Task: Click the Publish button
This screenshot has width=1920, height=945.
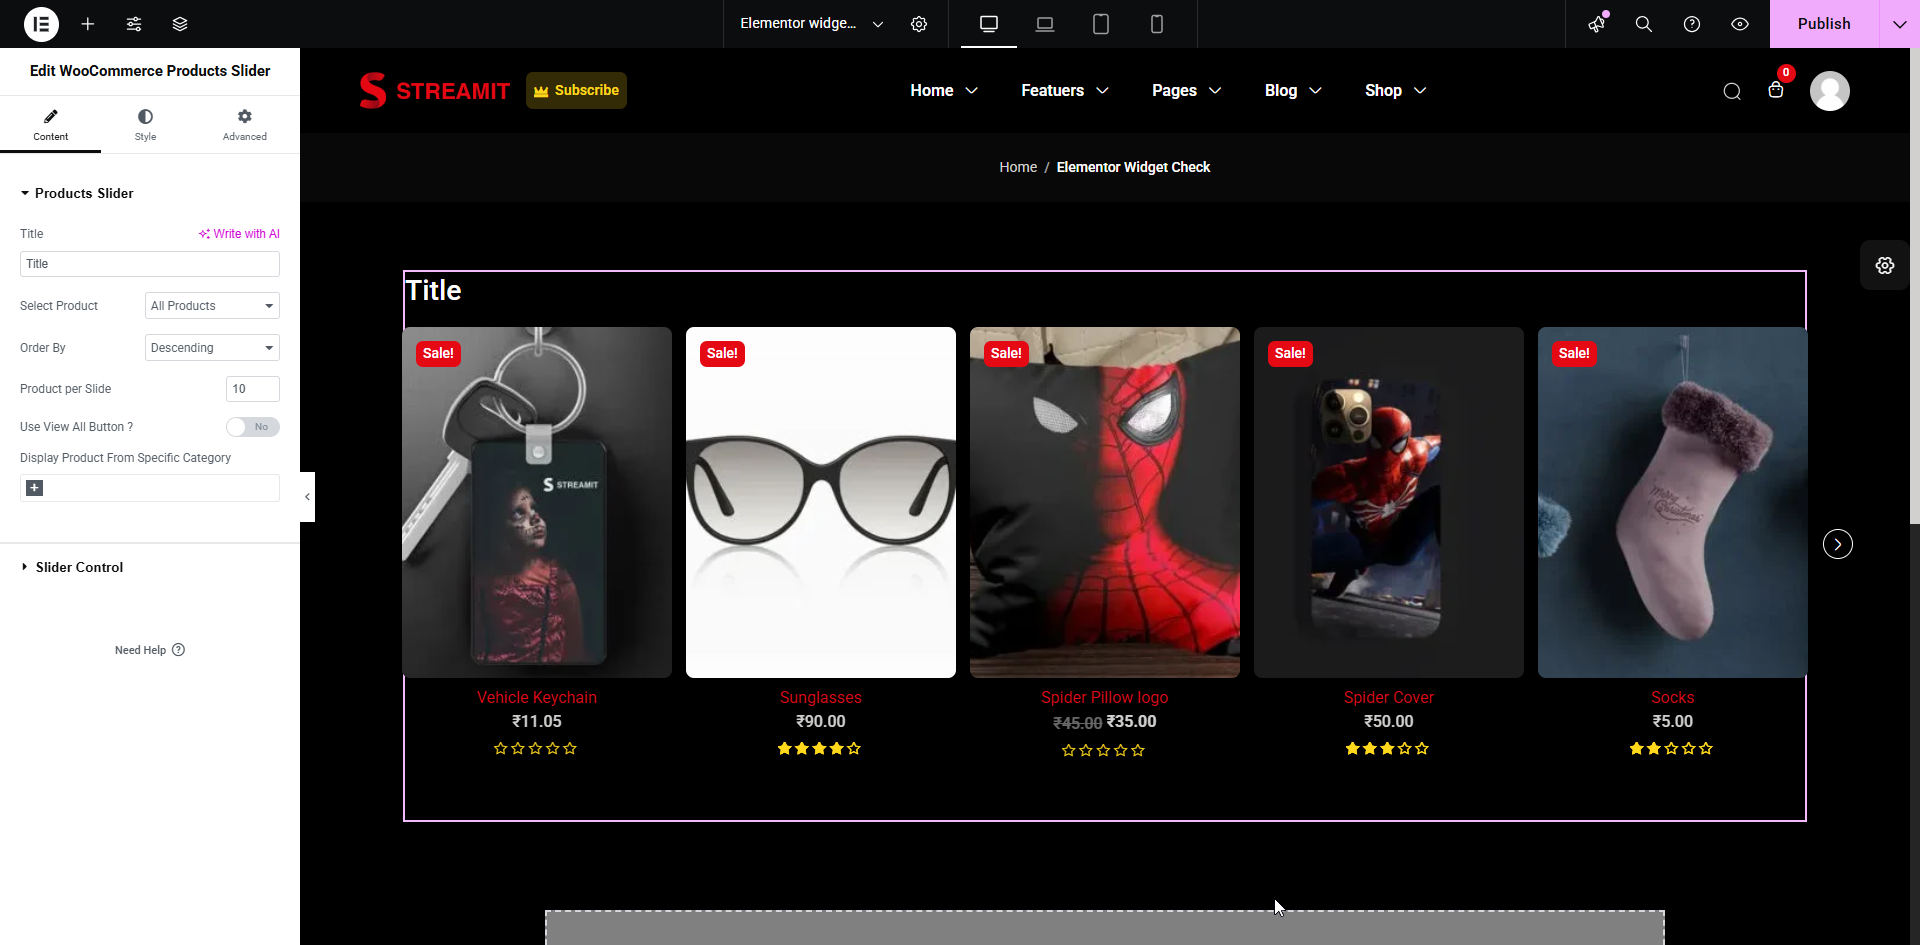Action: click(1824, 24)
